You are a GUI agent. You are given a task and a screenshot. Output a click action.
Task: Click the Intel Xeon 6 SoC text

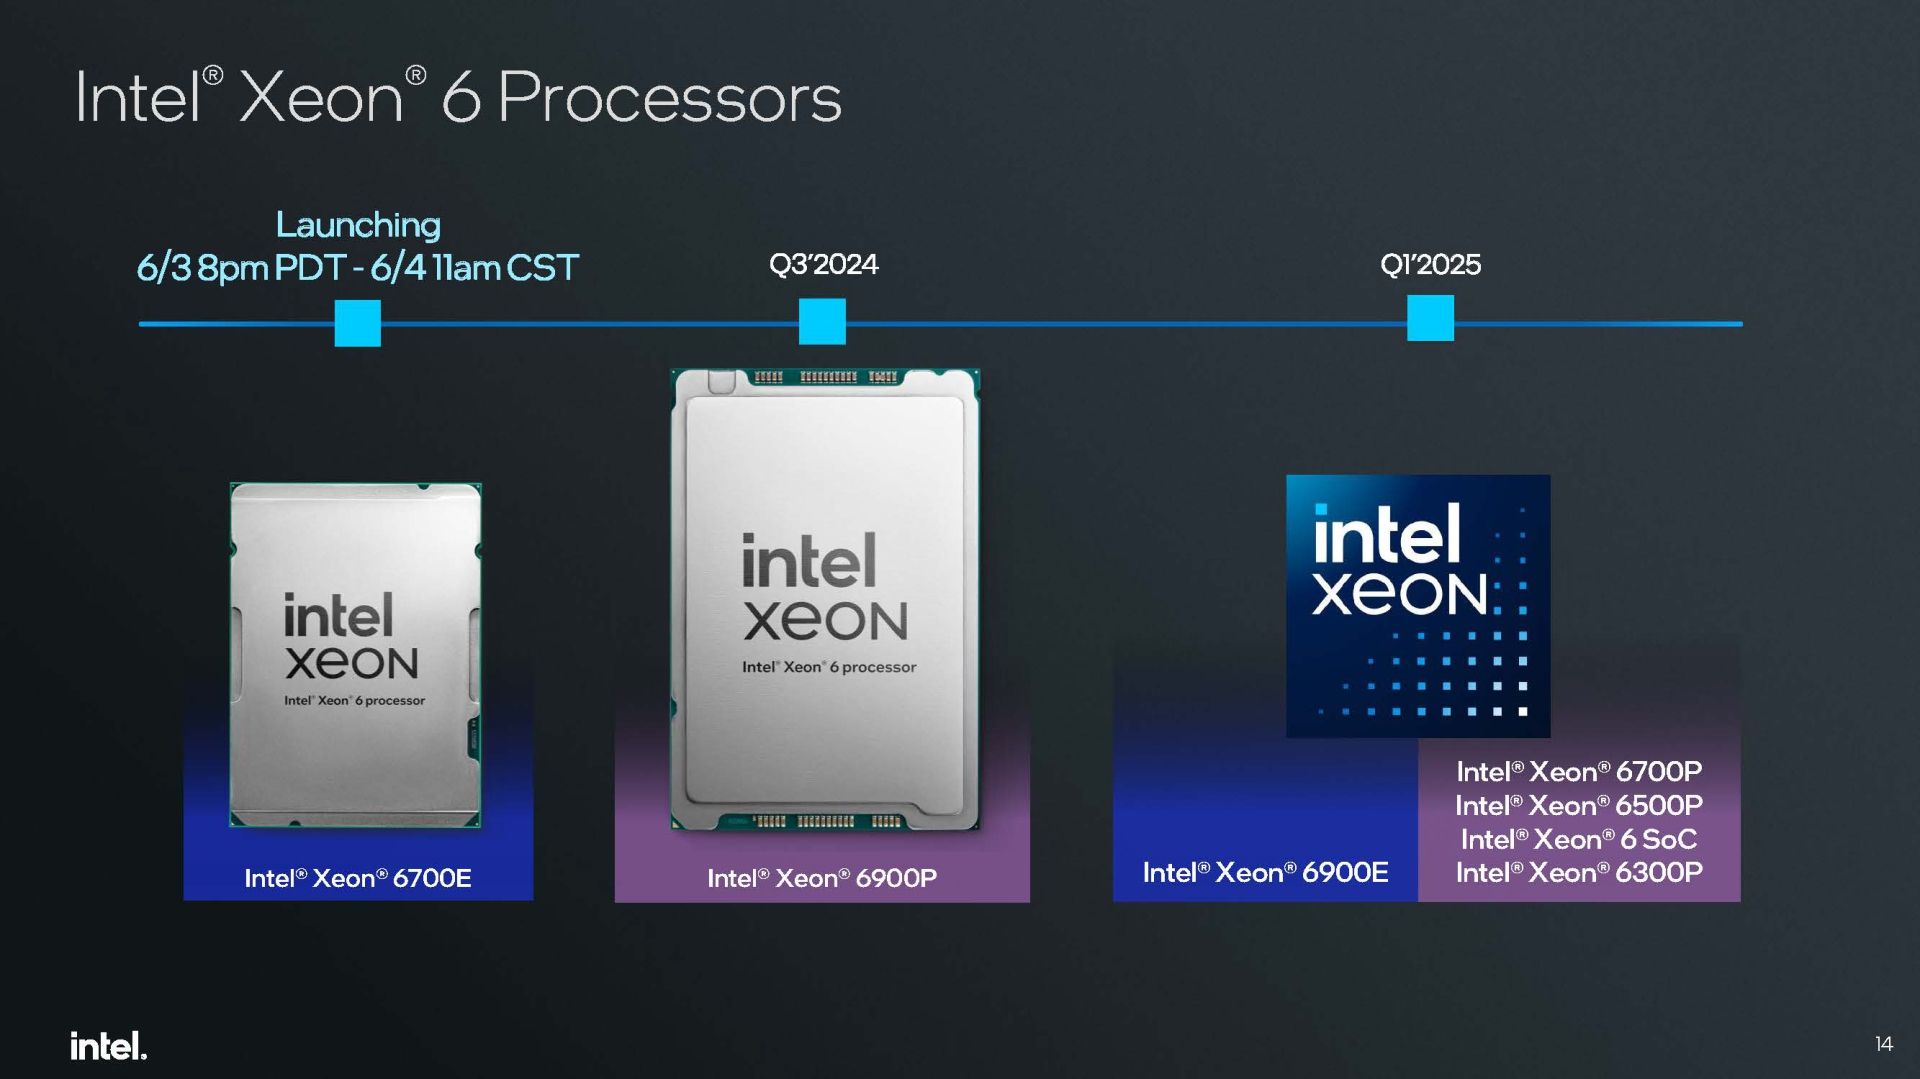(1579, 839)
